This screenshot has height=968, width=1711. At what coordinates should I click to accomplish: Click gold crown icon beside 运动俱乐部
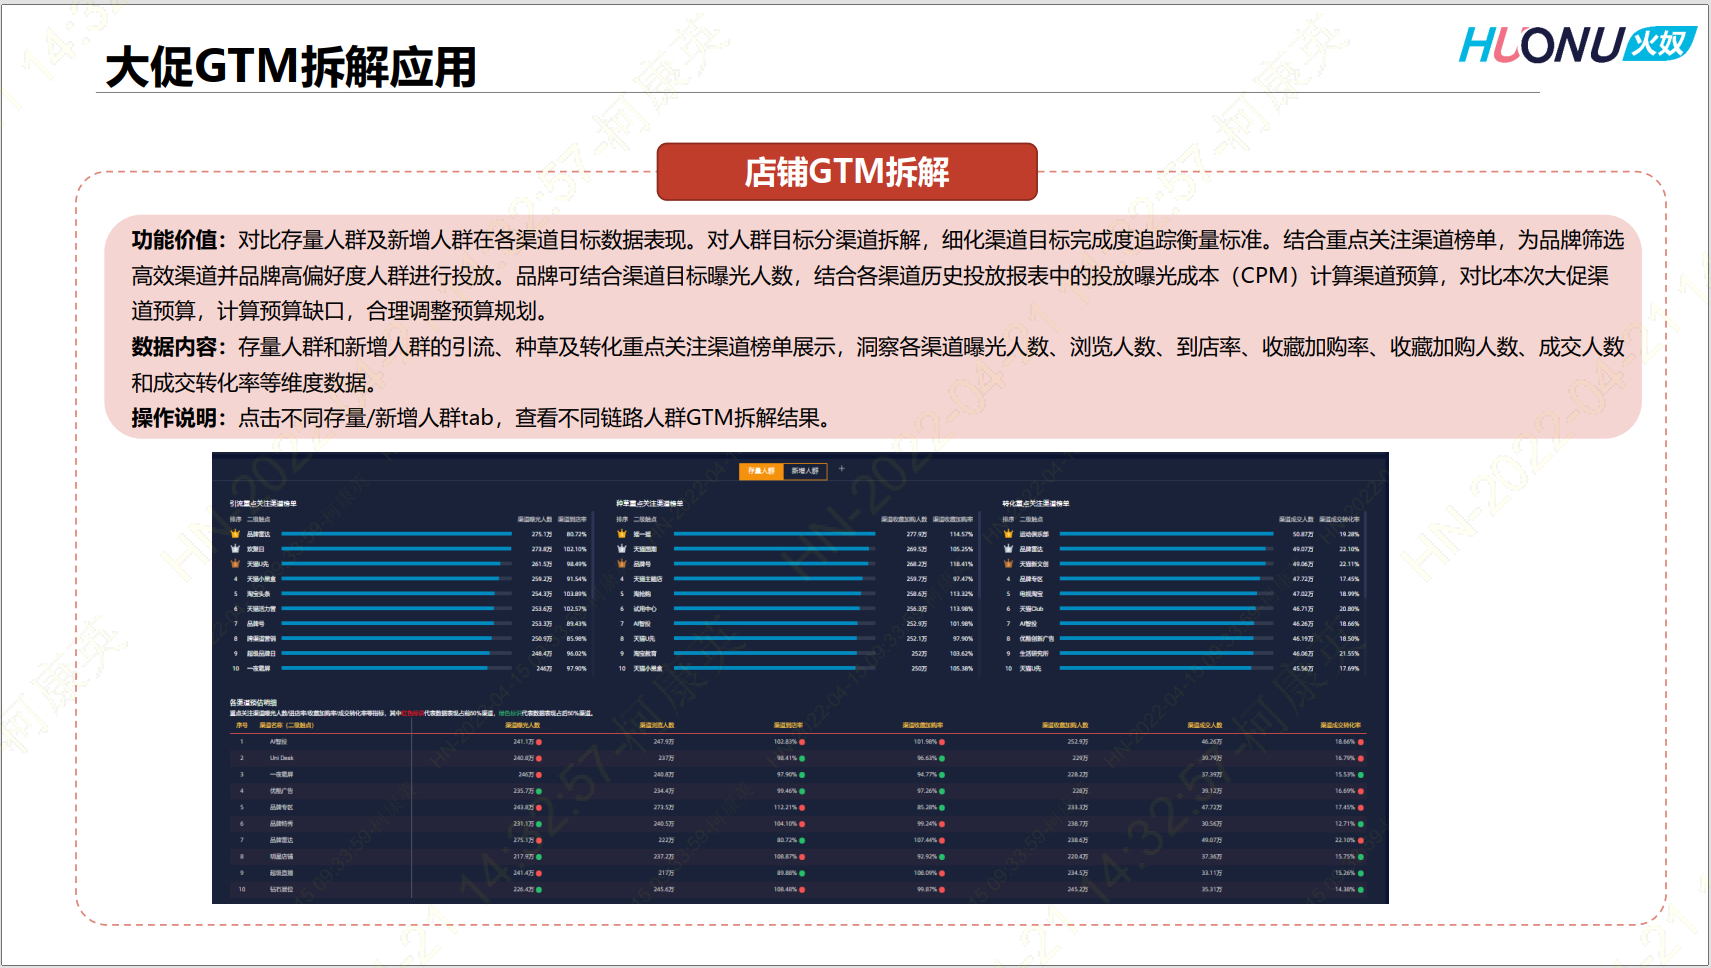click(1008, 534)
